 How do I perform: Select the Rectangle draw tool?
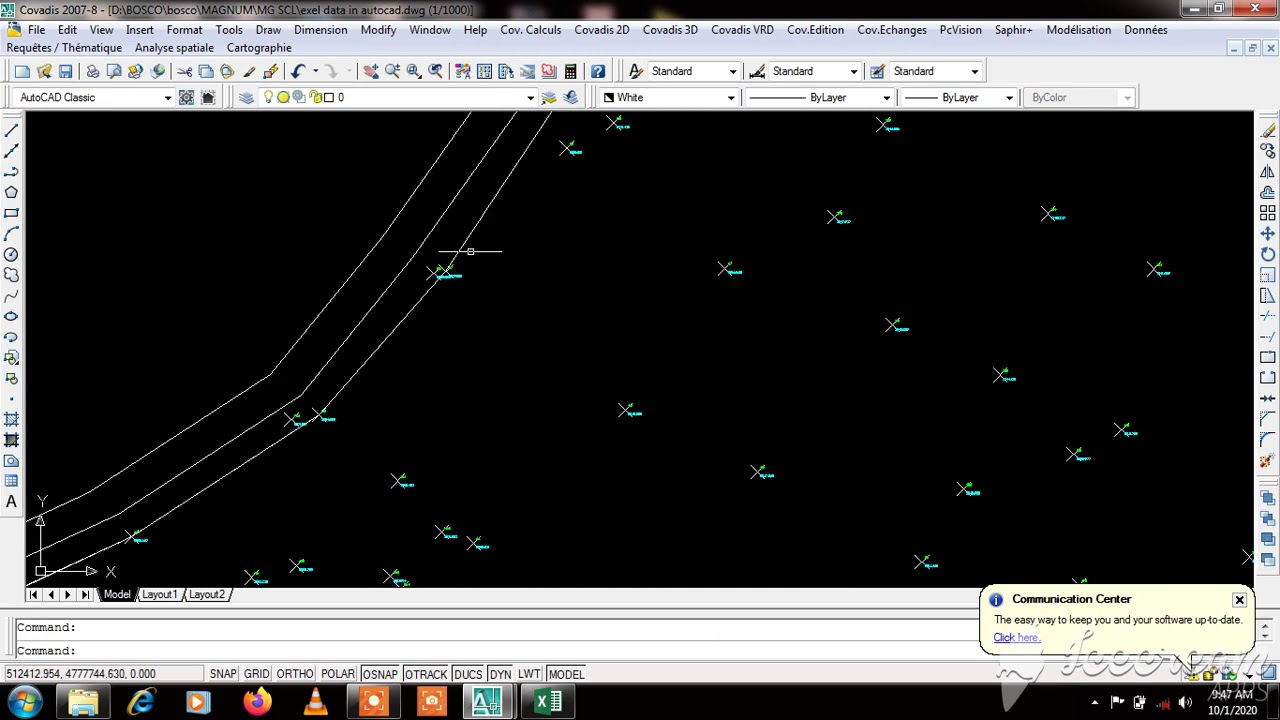(11, 213)
